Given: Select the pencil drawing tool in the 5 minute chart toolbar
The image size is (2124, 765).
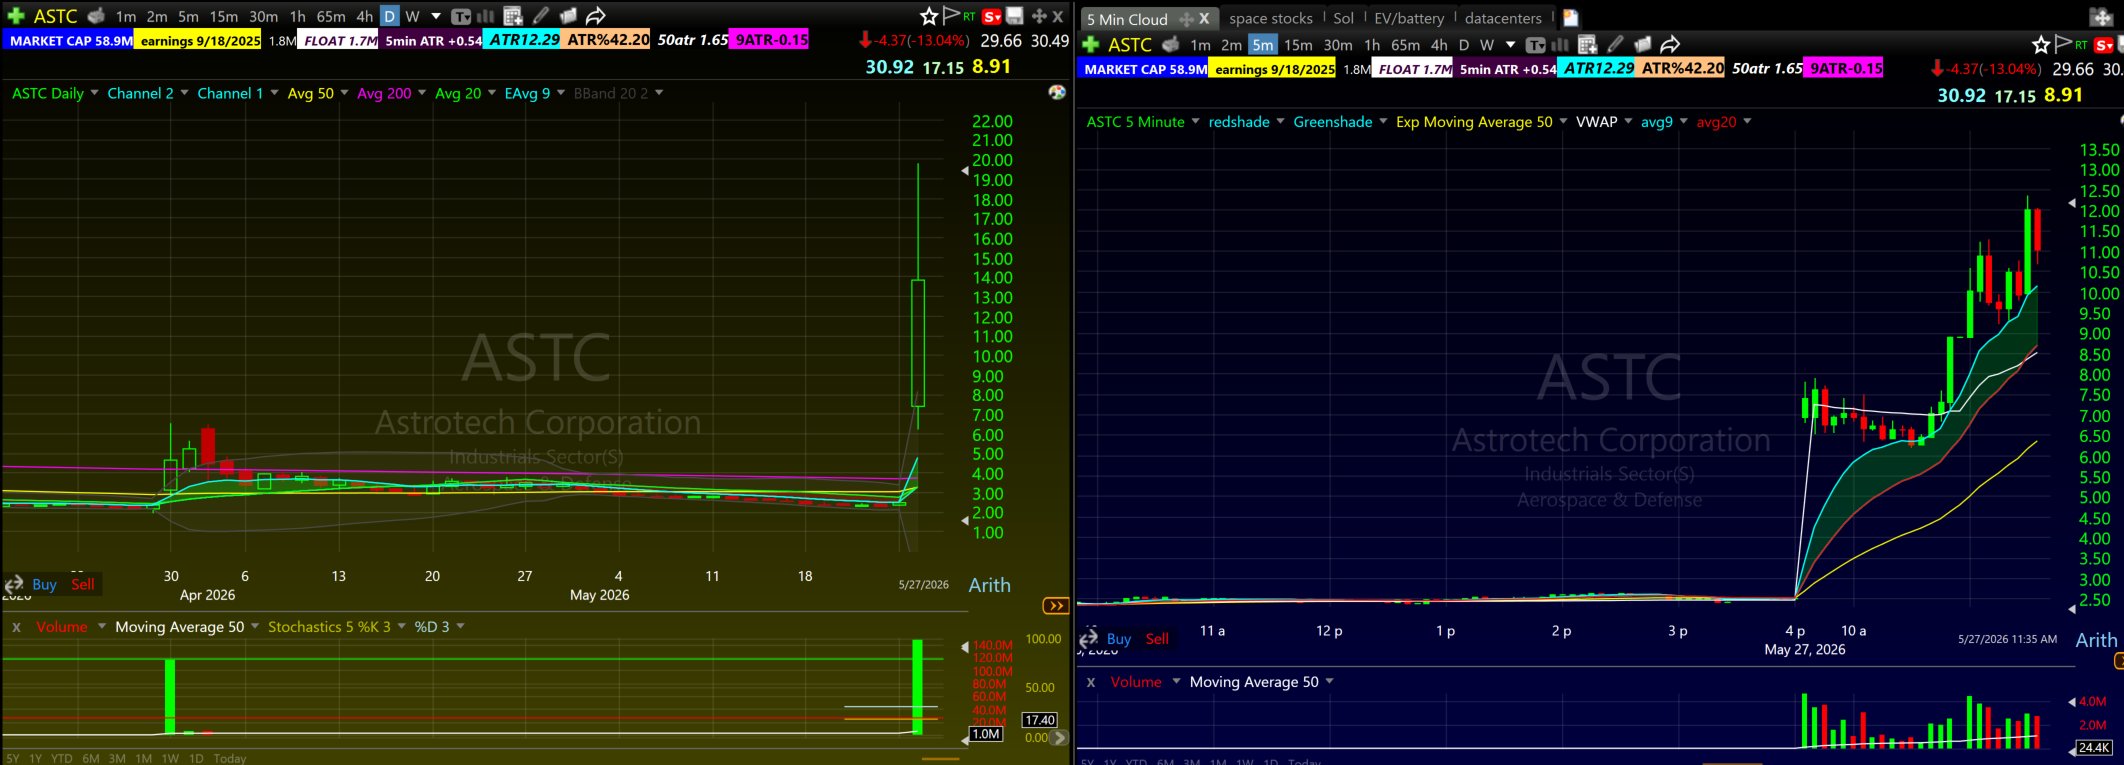Looking at the screenshot, I should click(x=1615, y=45).
